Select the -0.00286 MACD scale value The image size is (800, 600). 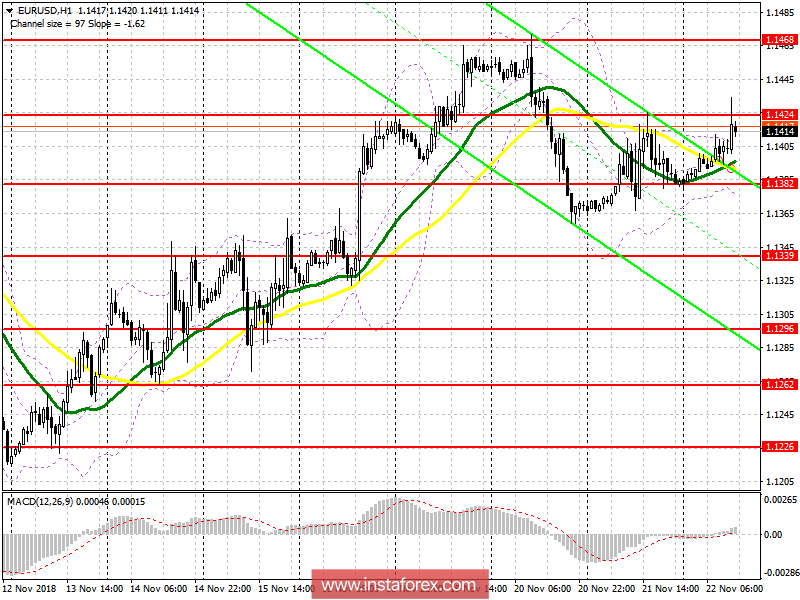pyautogui.click(x=781, y=572)
